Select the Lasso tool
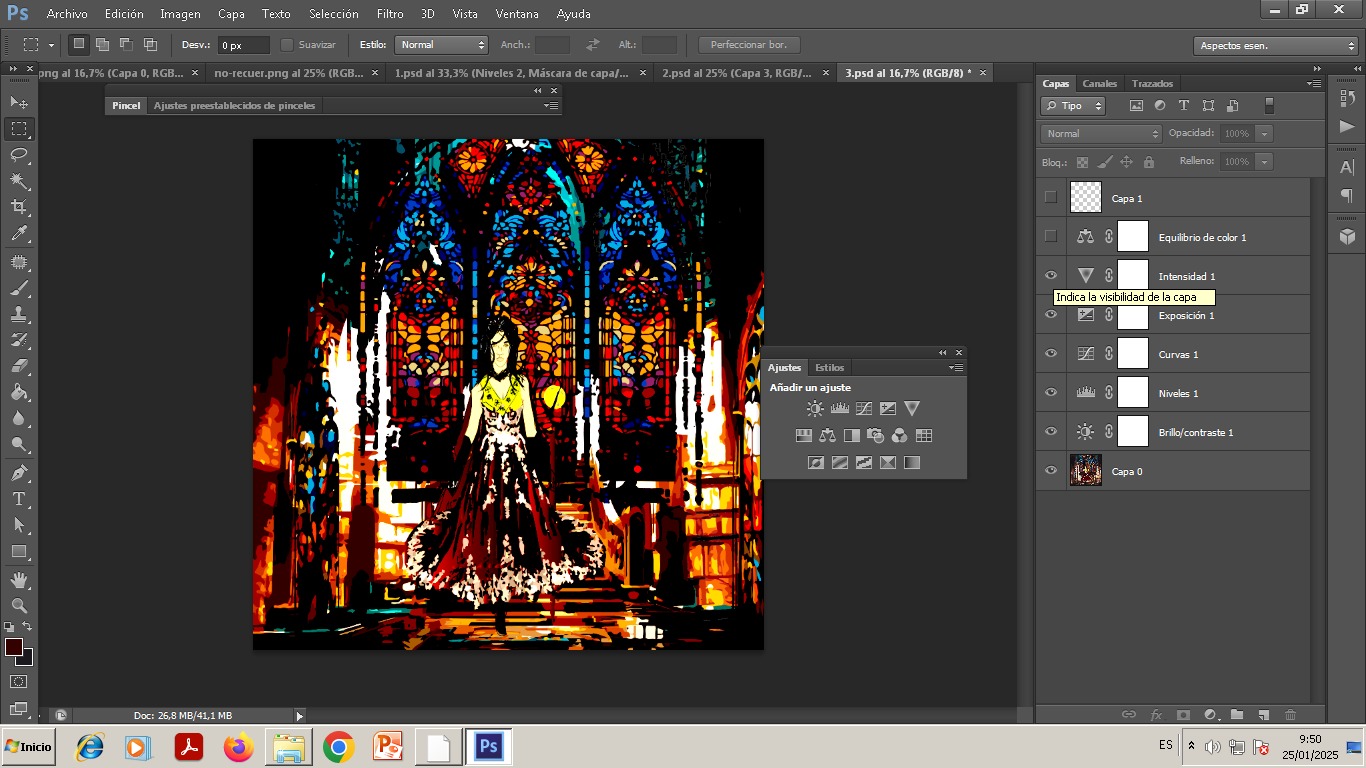Screen dimensions: 1366x768 (19, 154)
